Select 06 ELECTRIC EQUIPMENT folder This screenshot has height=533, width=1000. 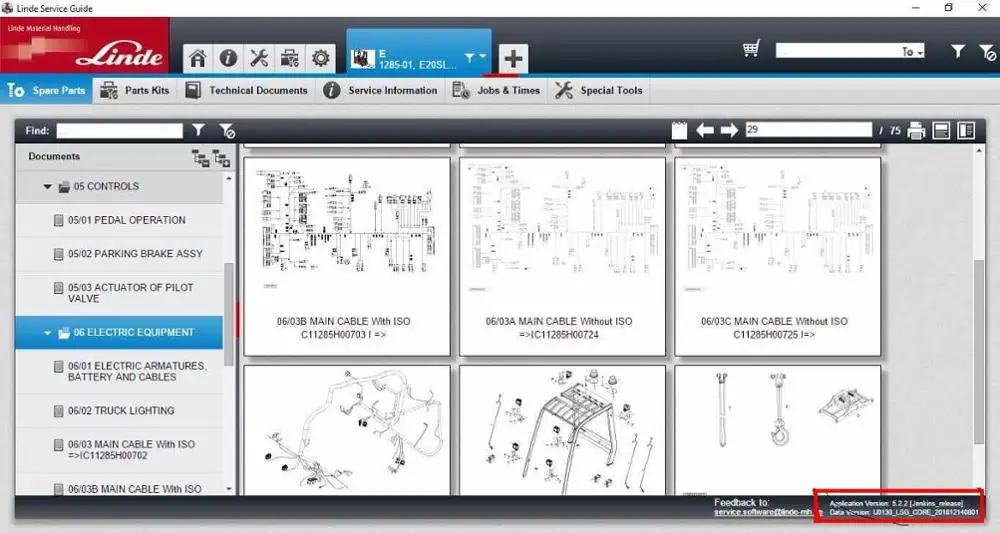tap(119, 332)
